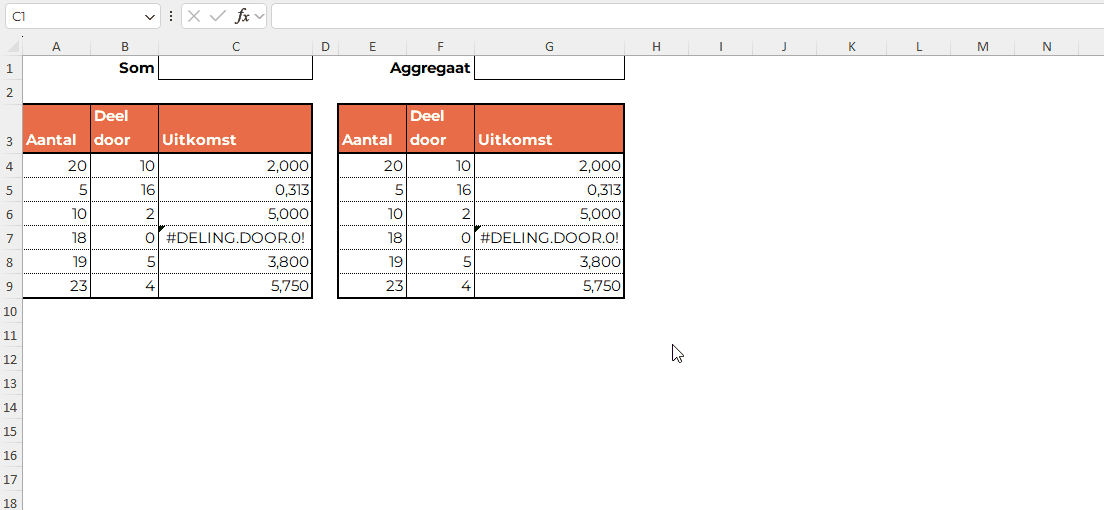1104x510 pixels.
Task: Select row 2 header
Action: pyautogui.click(x=11, y=92)
